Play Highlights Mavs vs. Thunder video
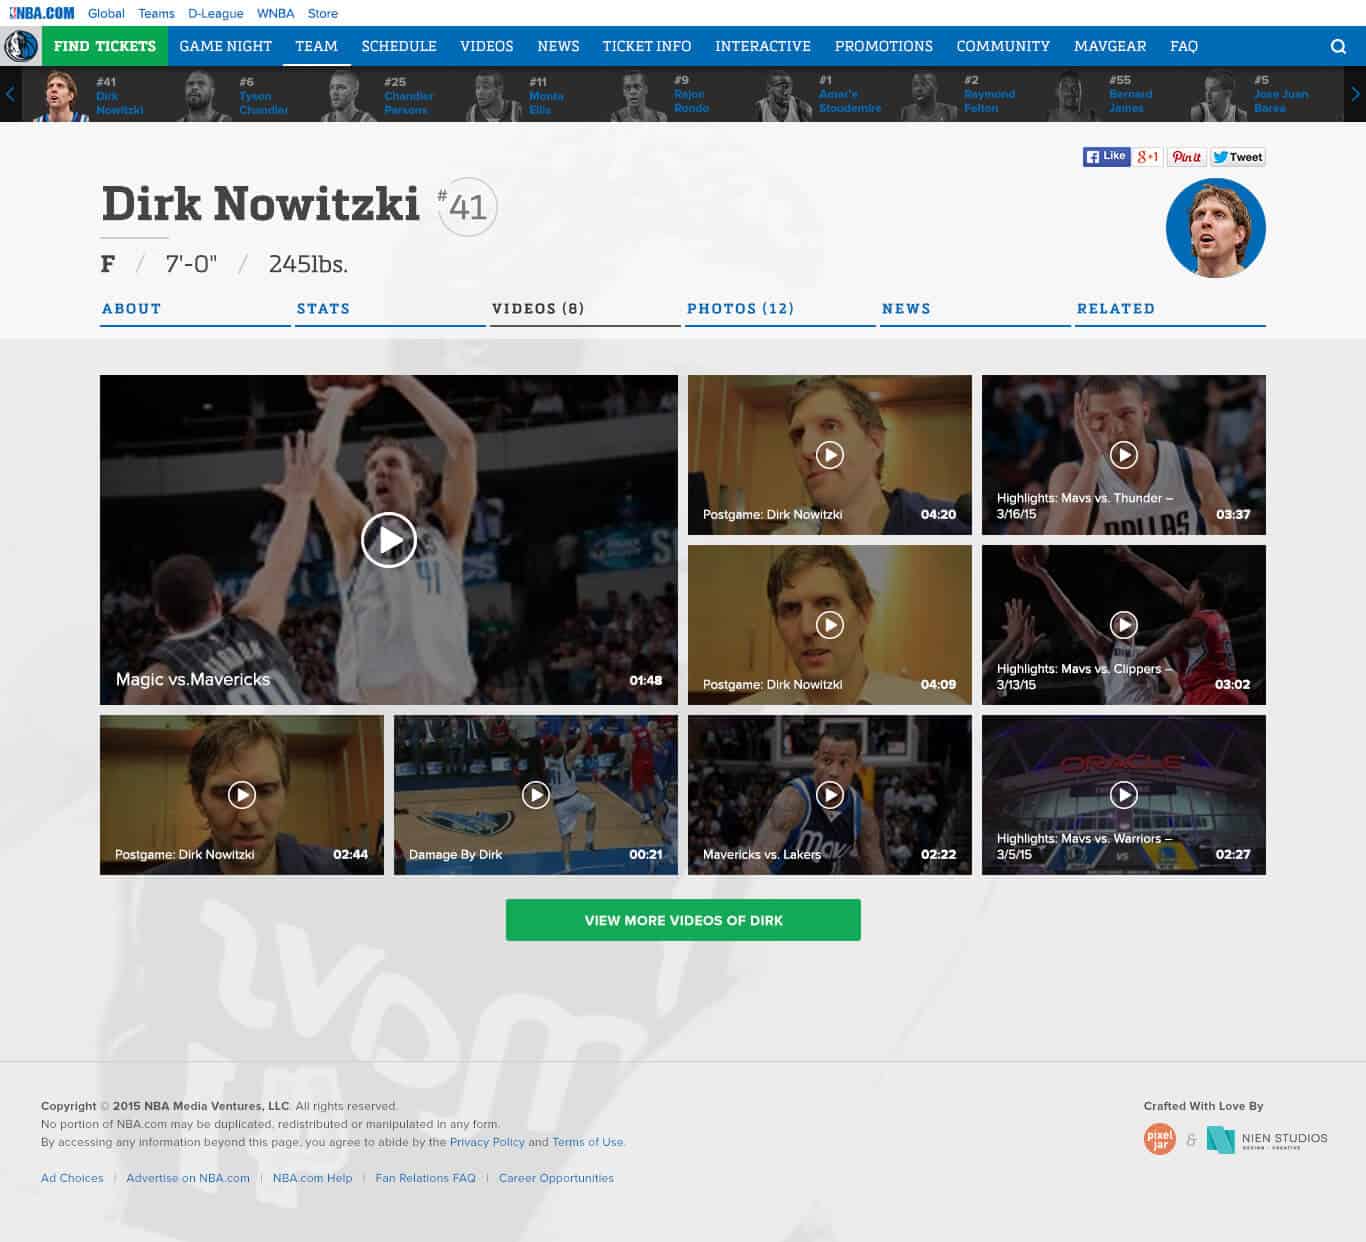Viewport: 1366px width, 1242px height. [1124, 455]
